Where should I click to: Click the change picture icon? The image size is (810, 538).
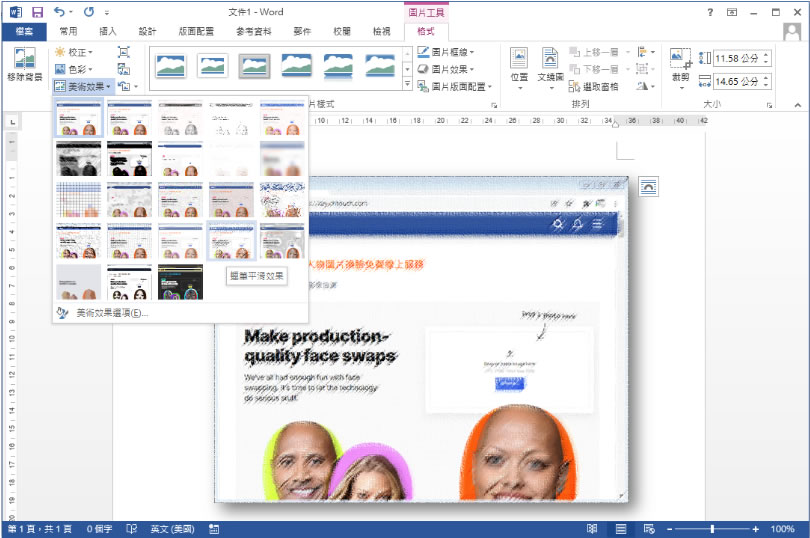[123, 69]
